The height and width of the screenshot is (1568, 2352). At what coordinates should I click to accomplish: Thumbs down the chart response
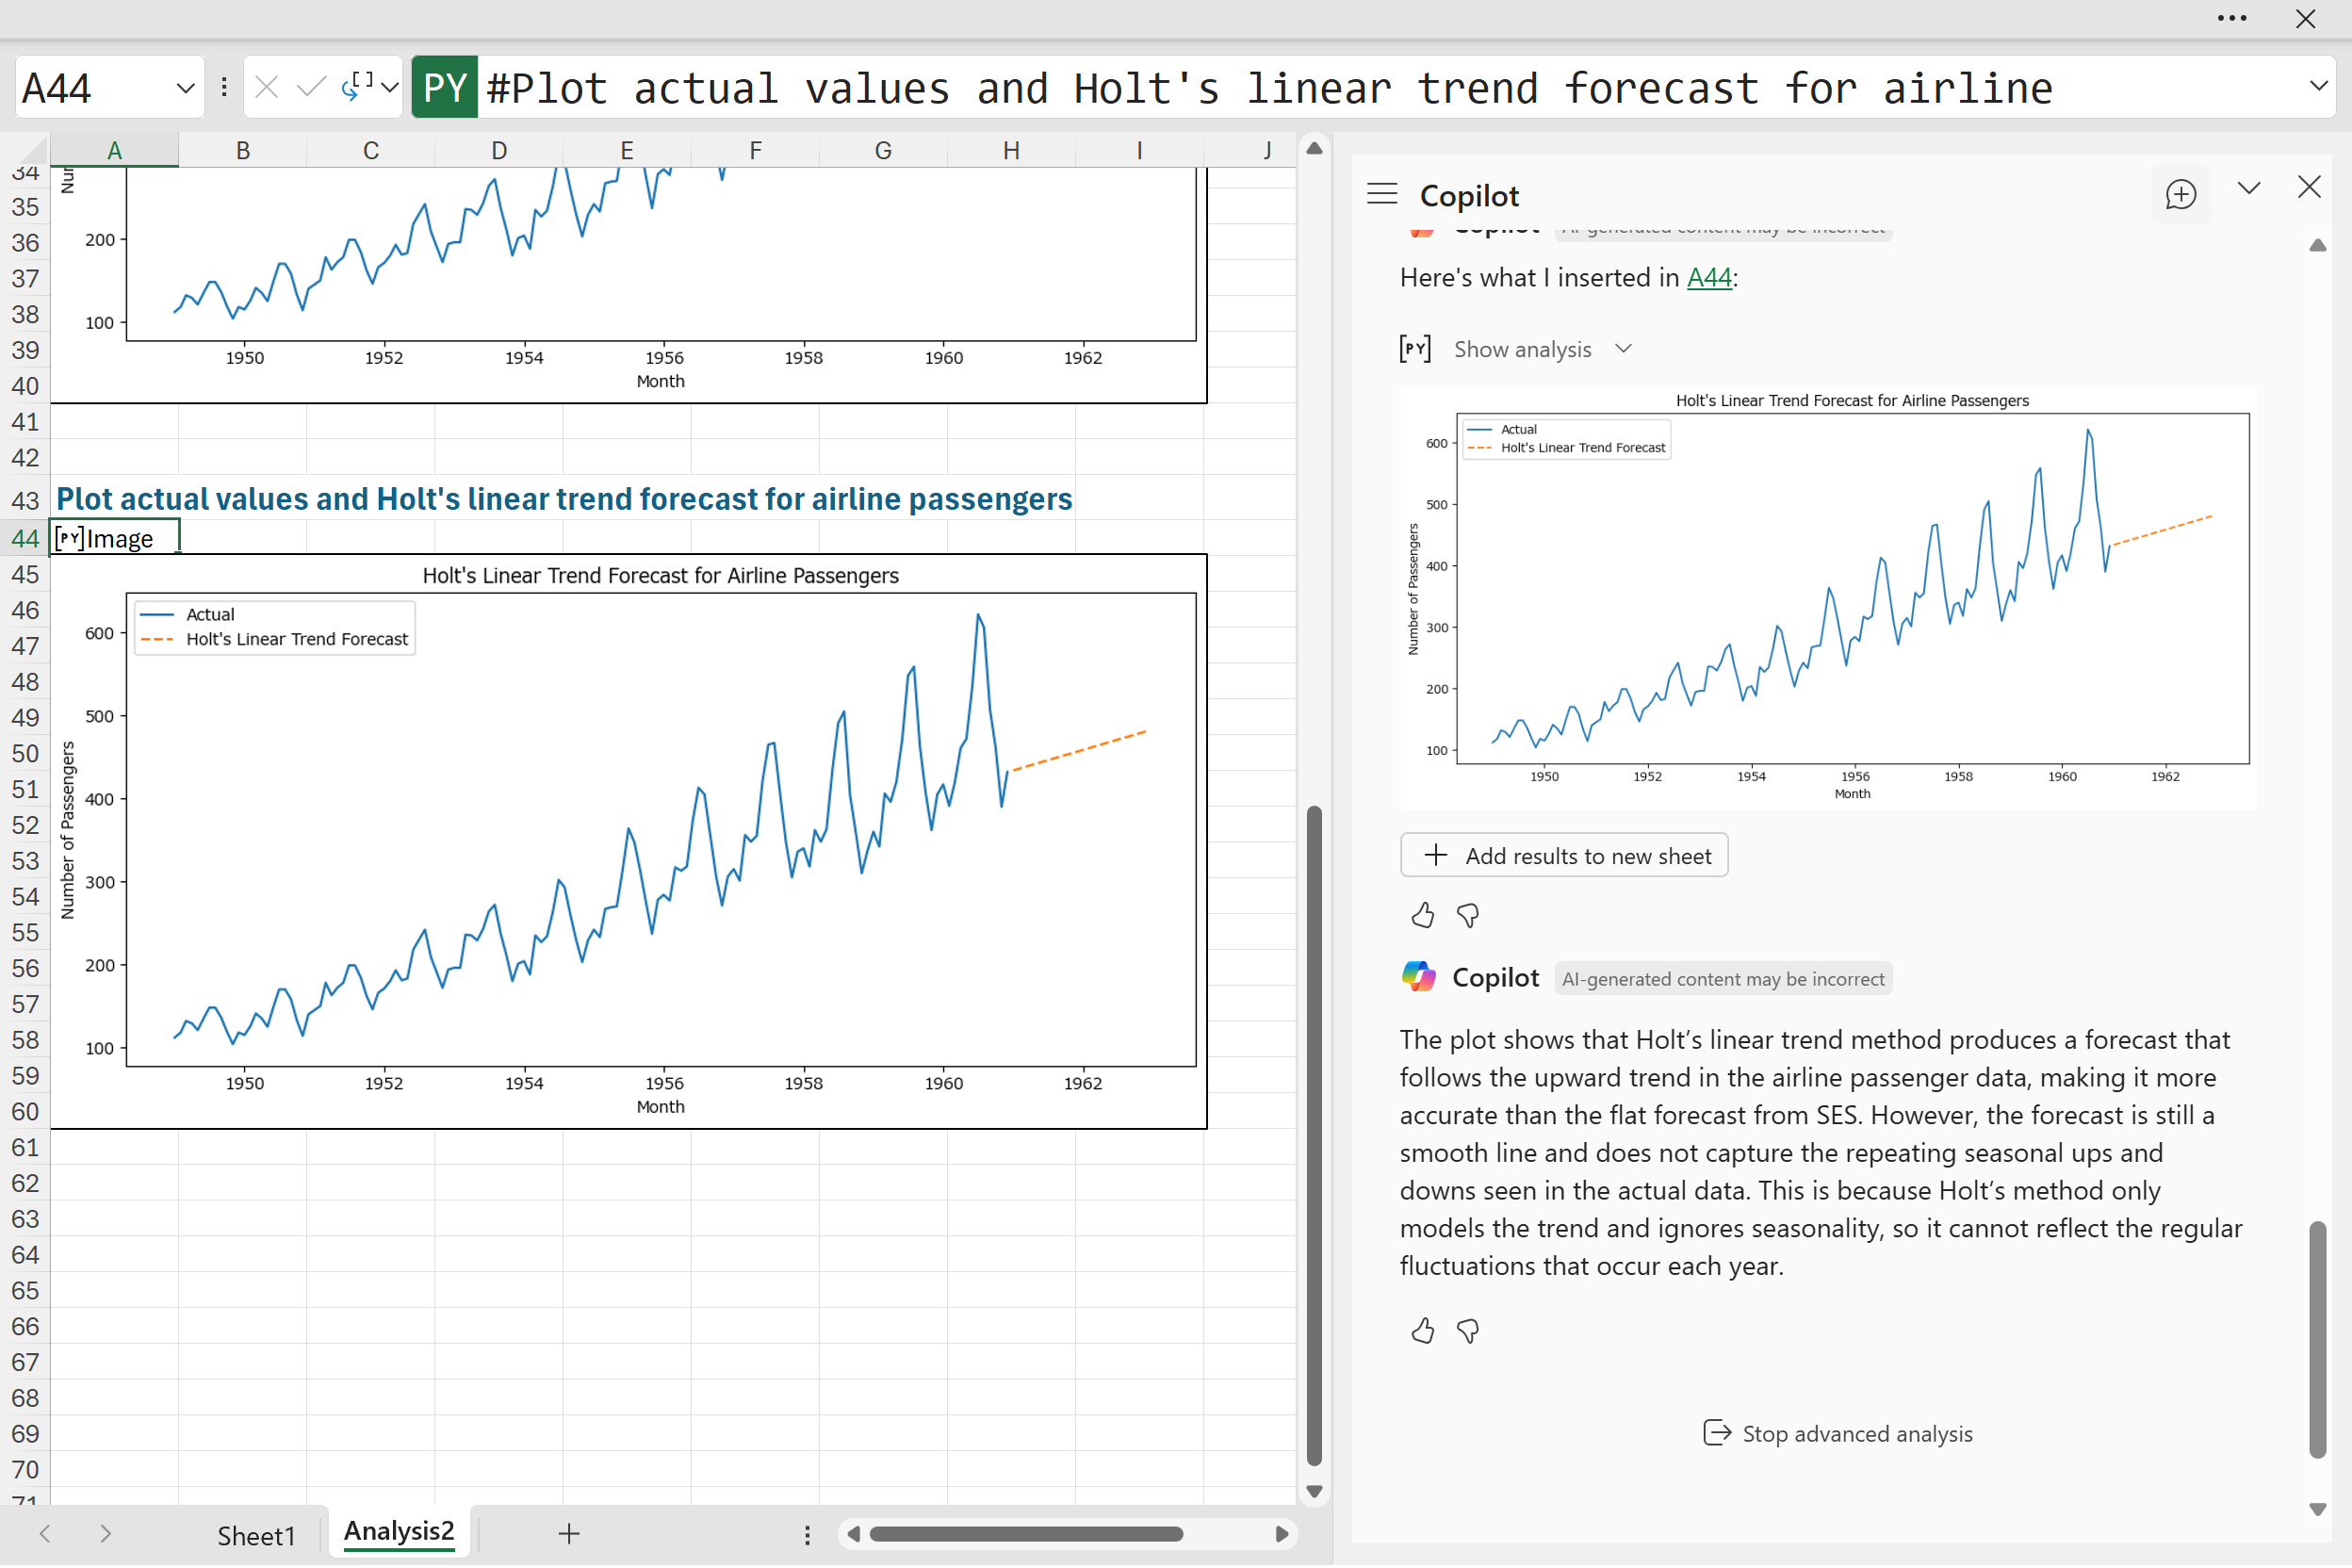[x=1468, y=915]
